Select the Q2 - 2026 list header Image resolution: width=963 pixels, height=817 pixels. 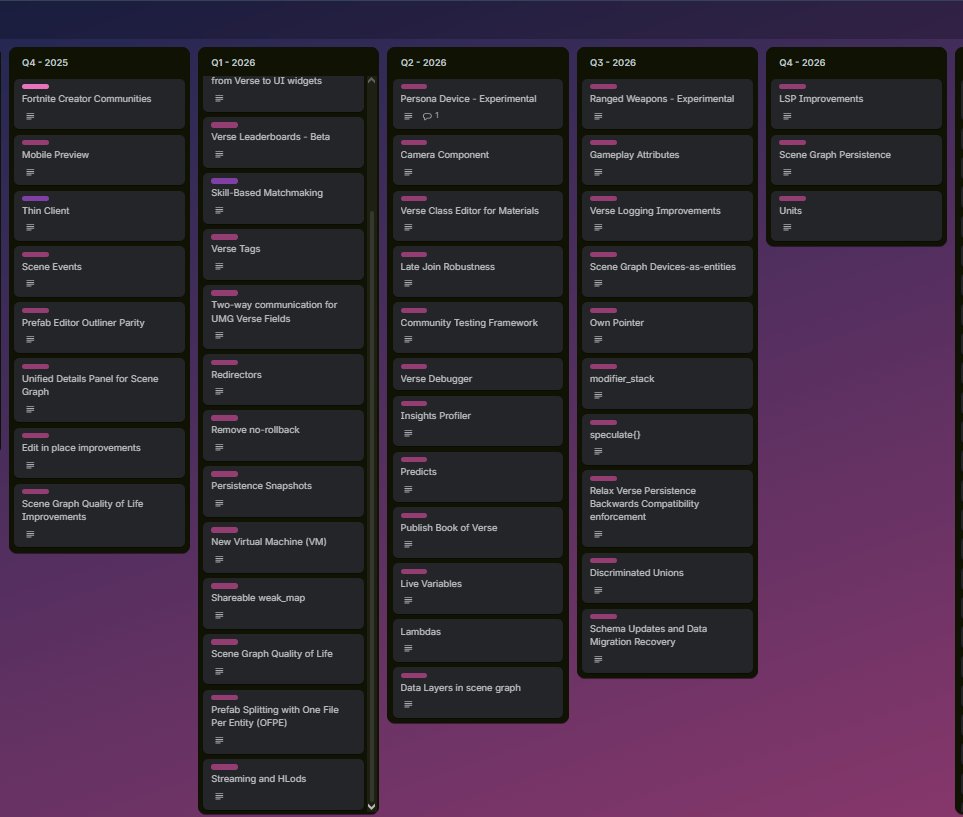[x=423, y=63]
